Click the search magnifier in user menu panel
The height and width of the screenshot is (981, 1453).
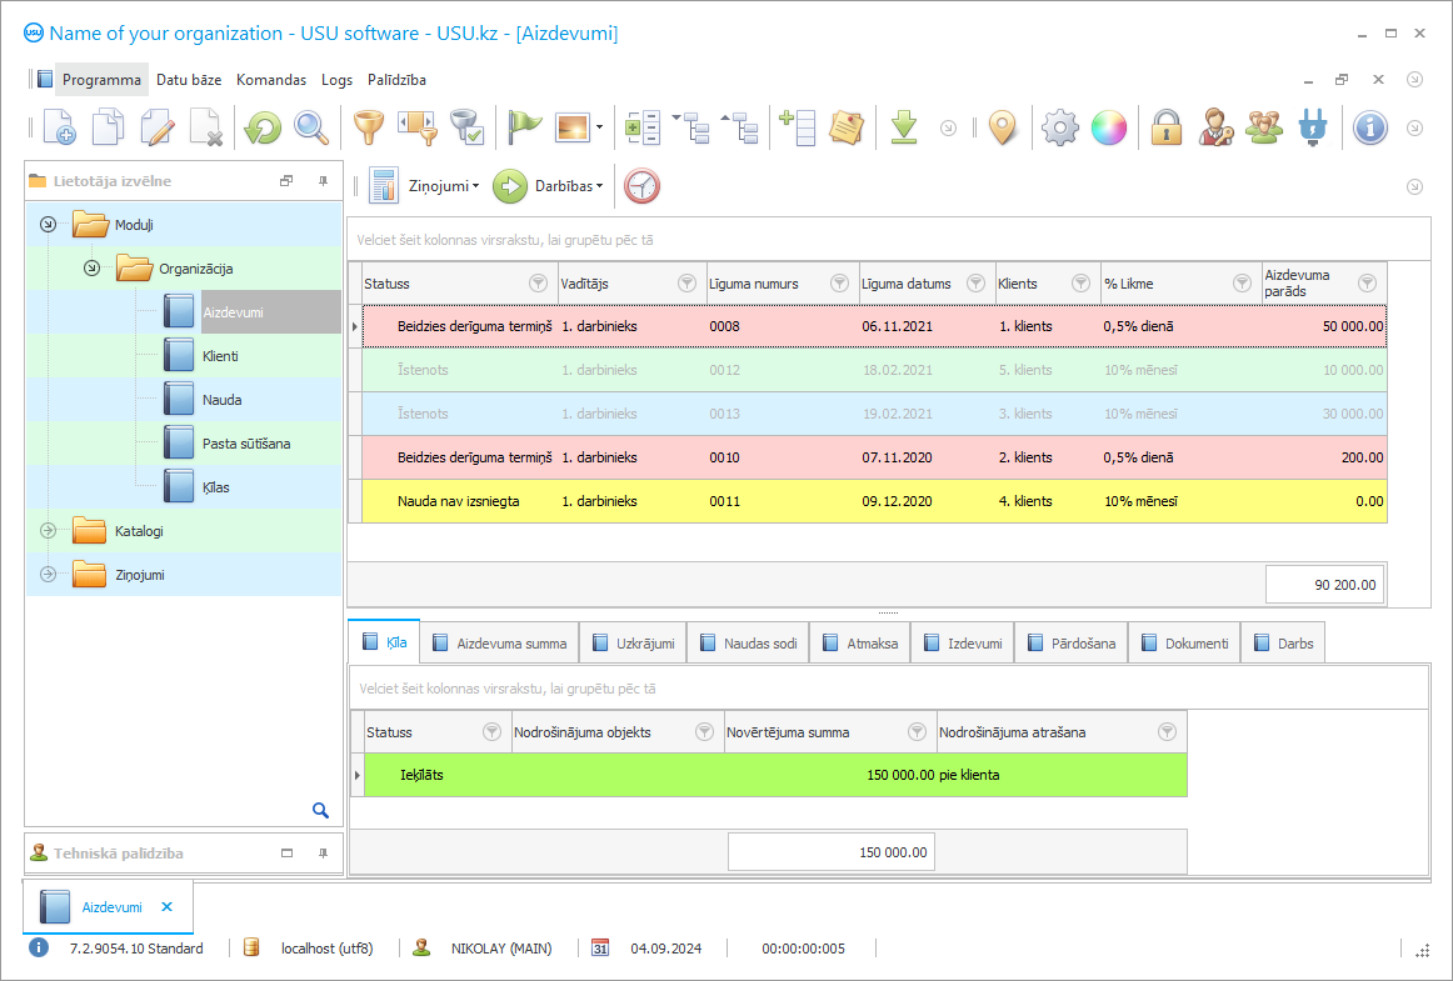point(320,810)
